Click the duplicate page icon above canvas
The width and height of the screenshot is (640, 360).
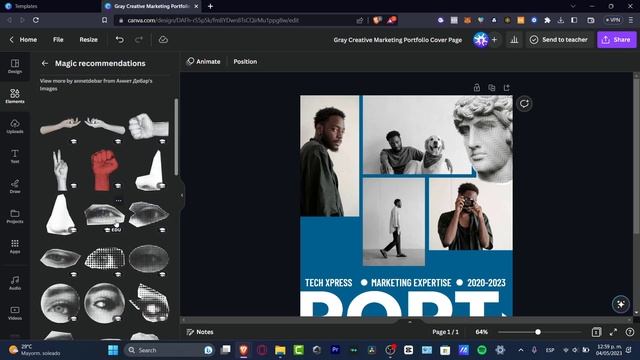[x=492, y=87]
